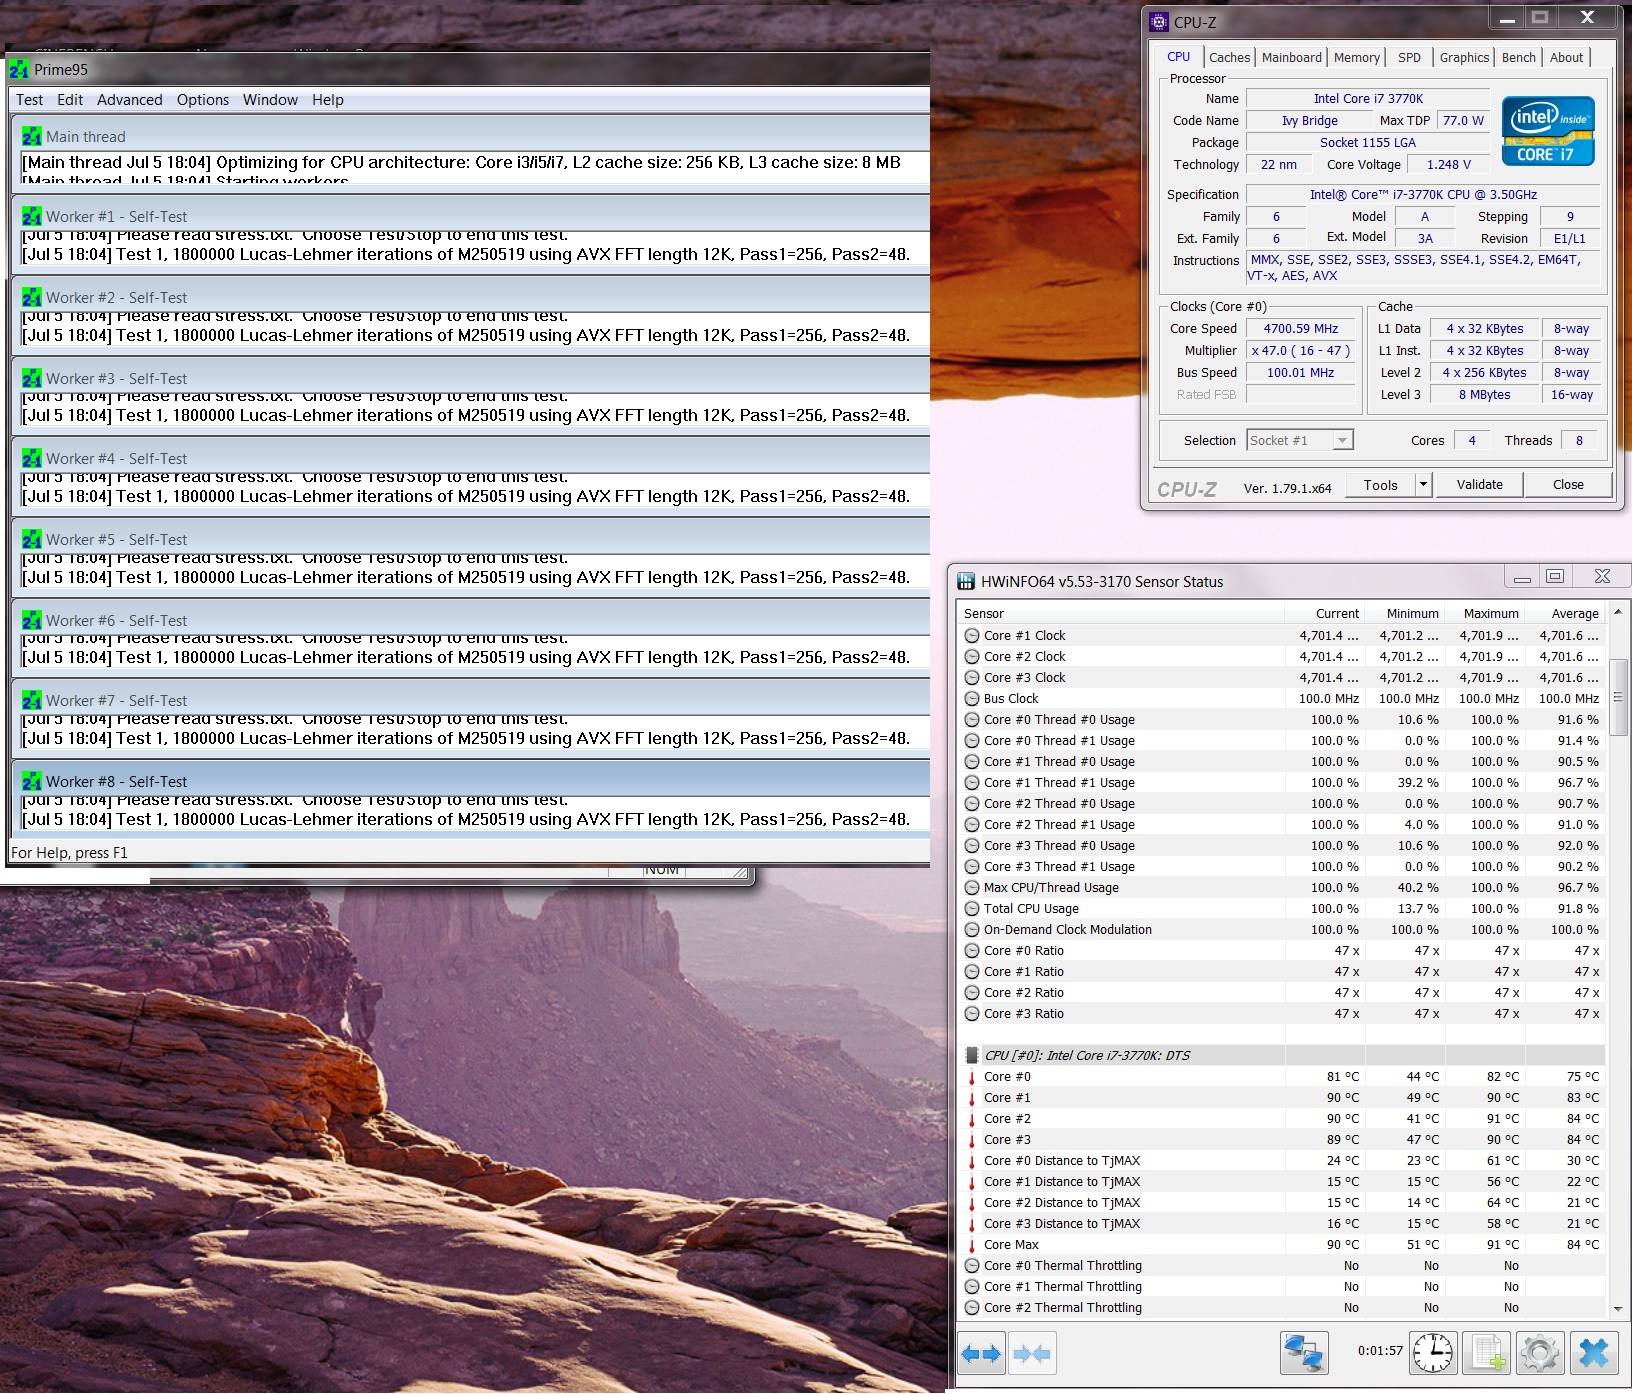
Task: Click the Main thread window icon in Prime95
Action: [32, 136]
